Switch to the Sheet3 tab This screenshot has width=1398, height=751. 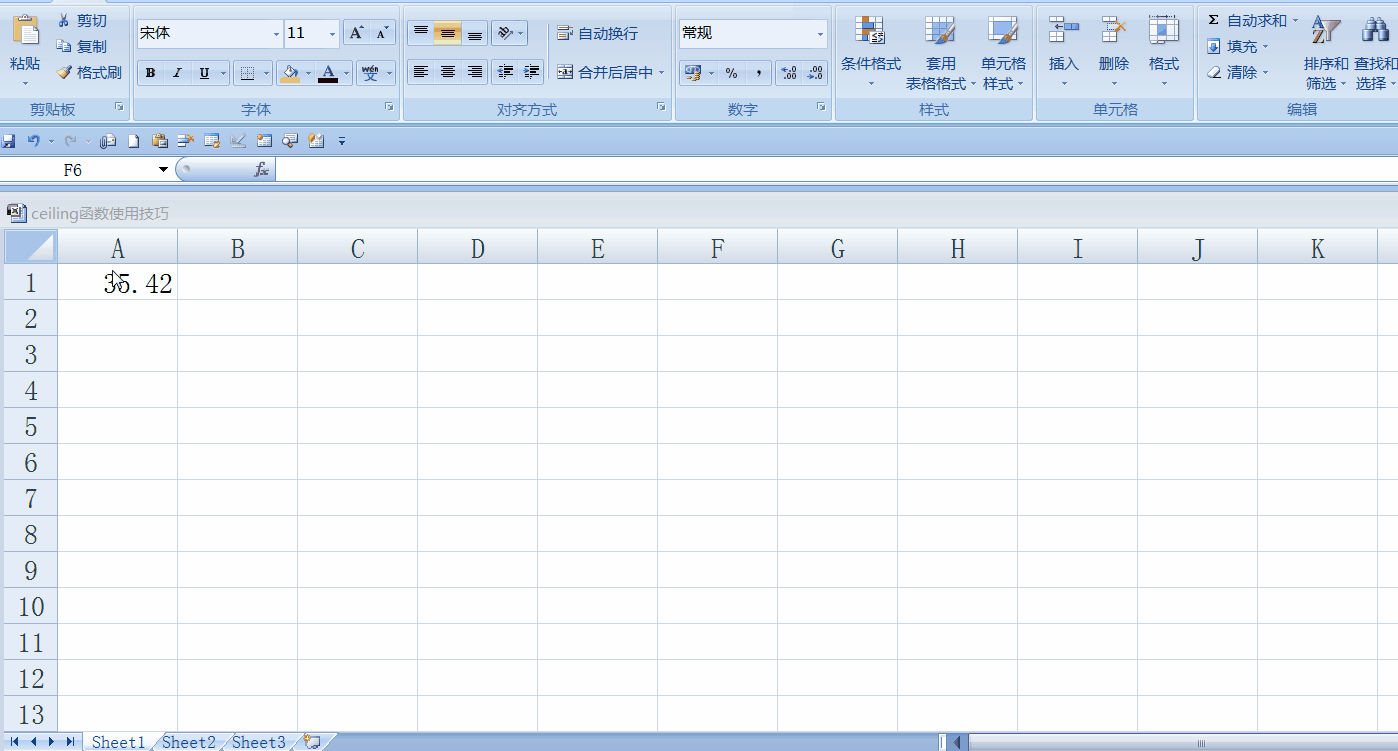click(x=259, y=742)
